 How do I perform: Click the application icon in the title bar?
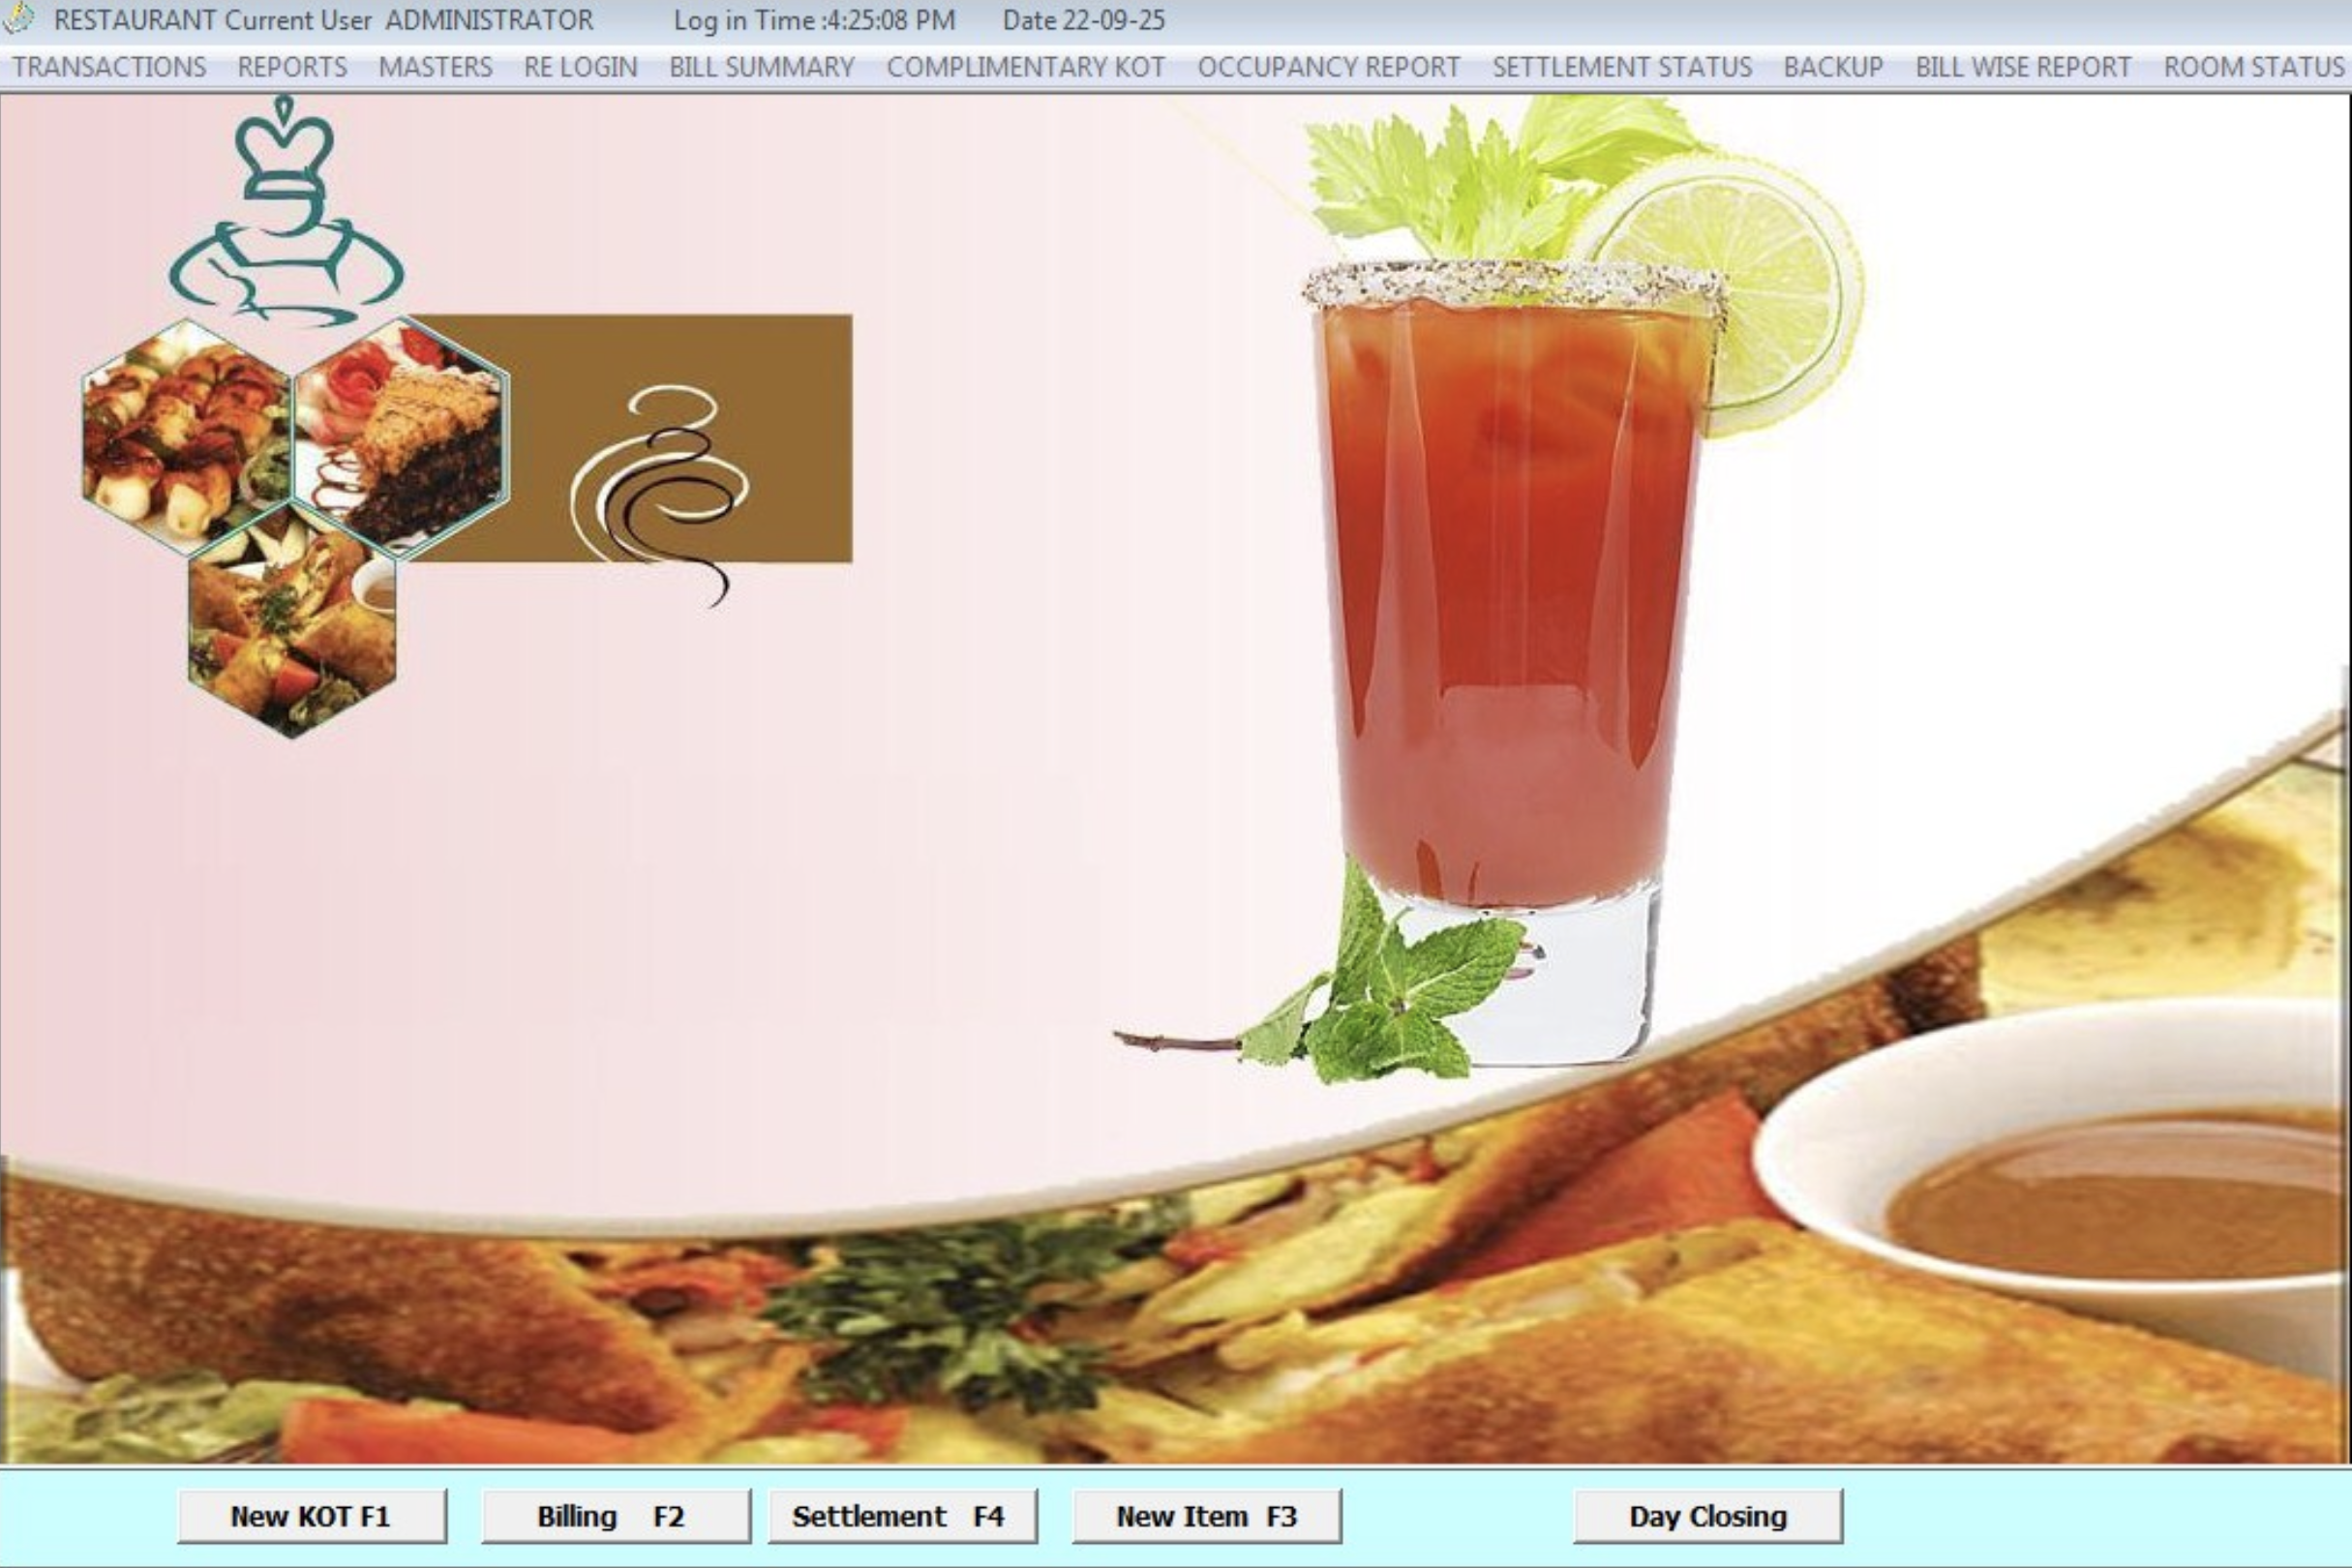17,18
